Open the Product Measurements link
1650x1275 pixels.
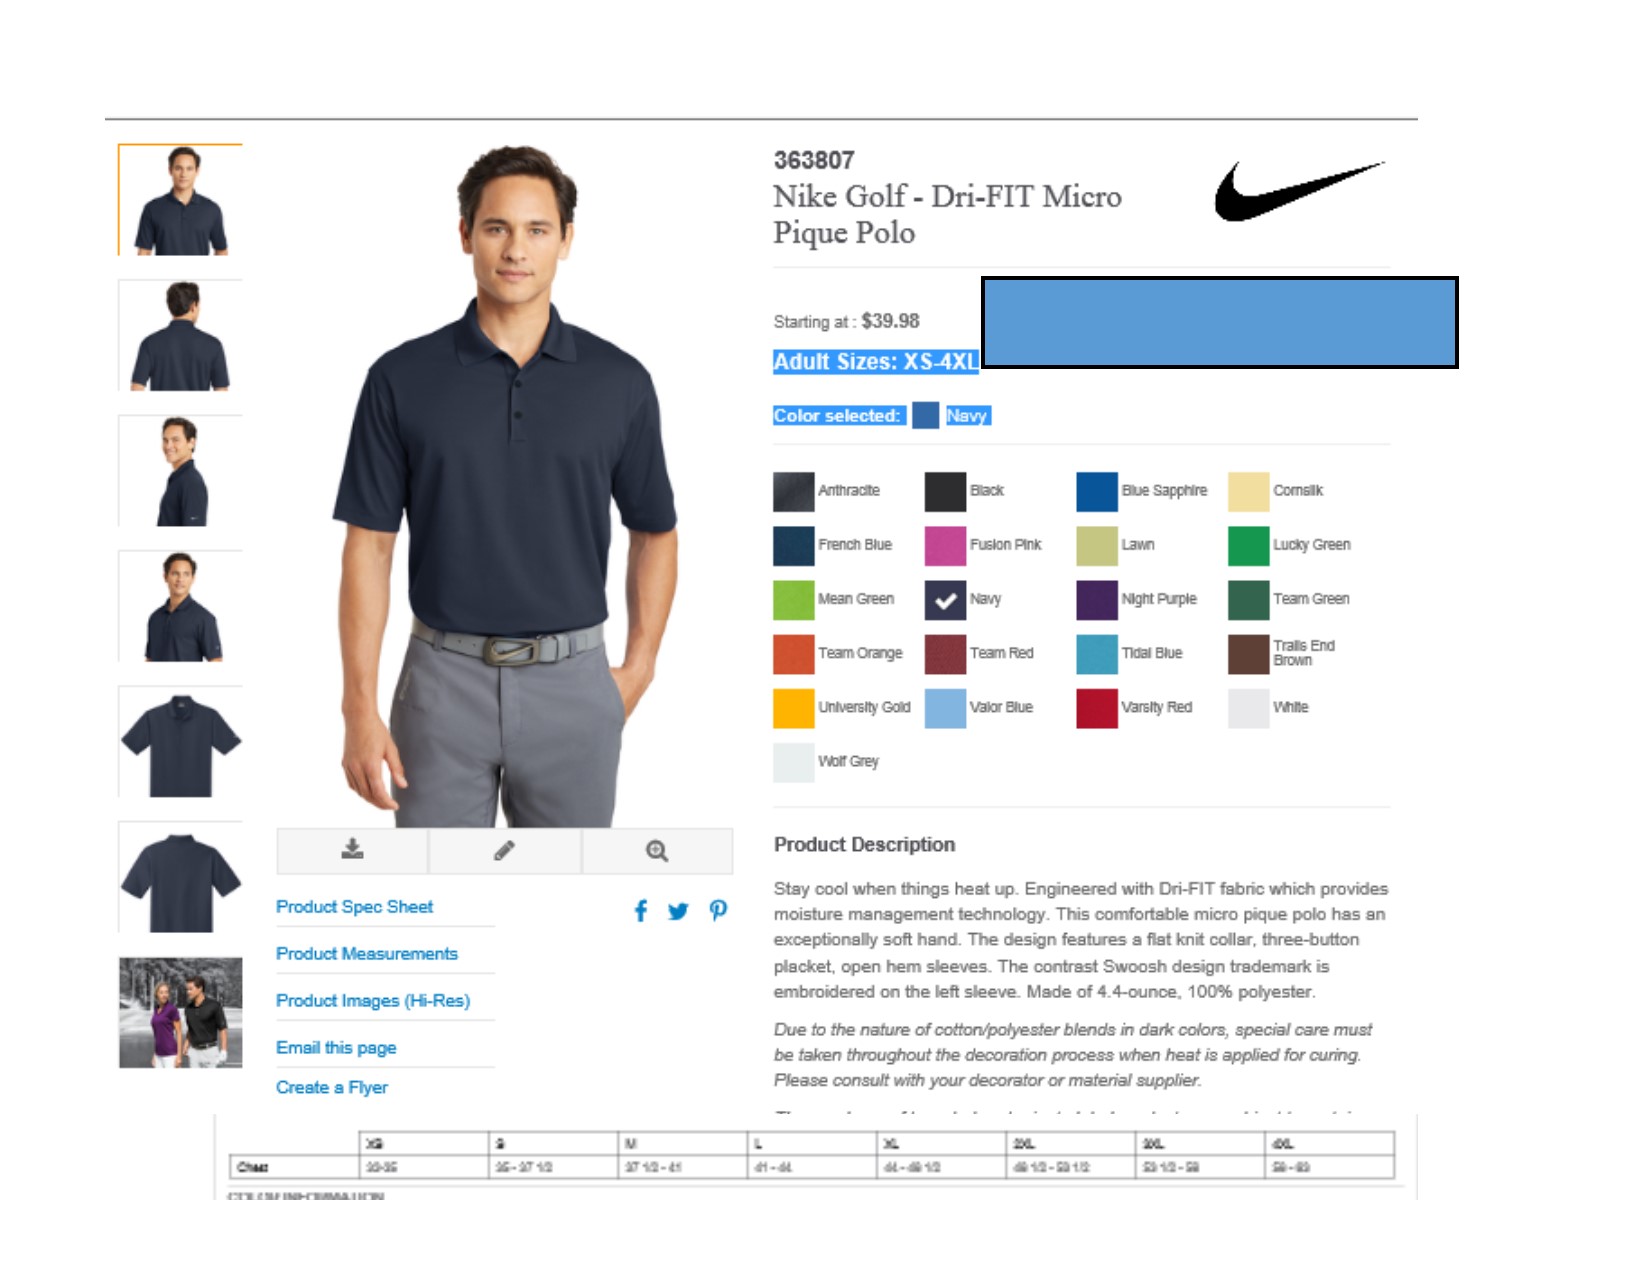tap(367, 953)
